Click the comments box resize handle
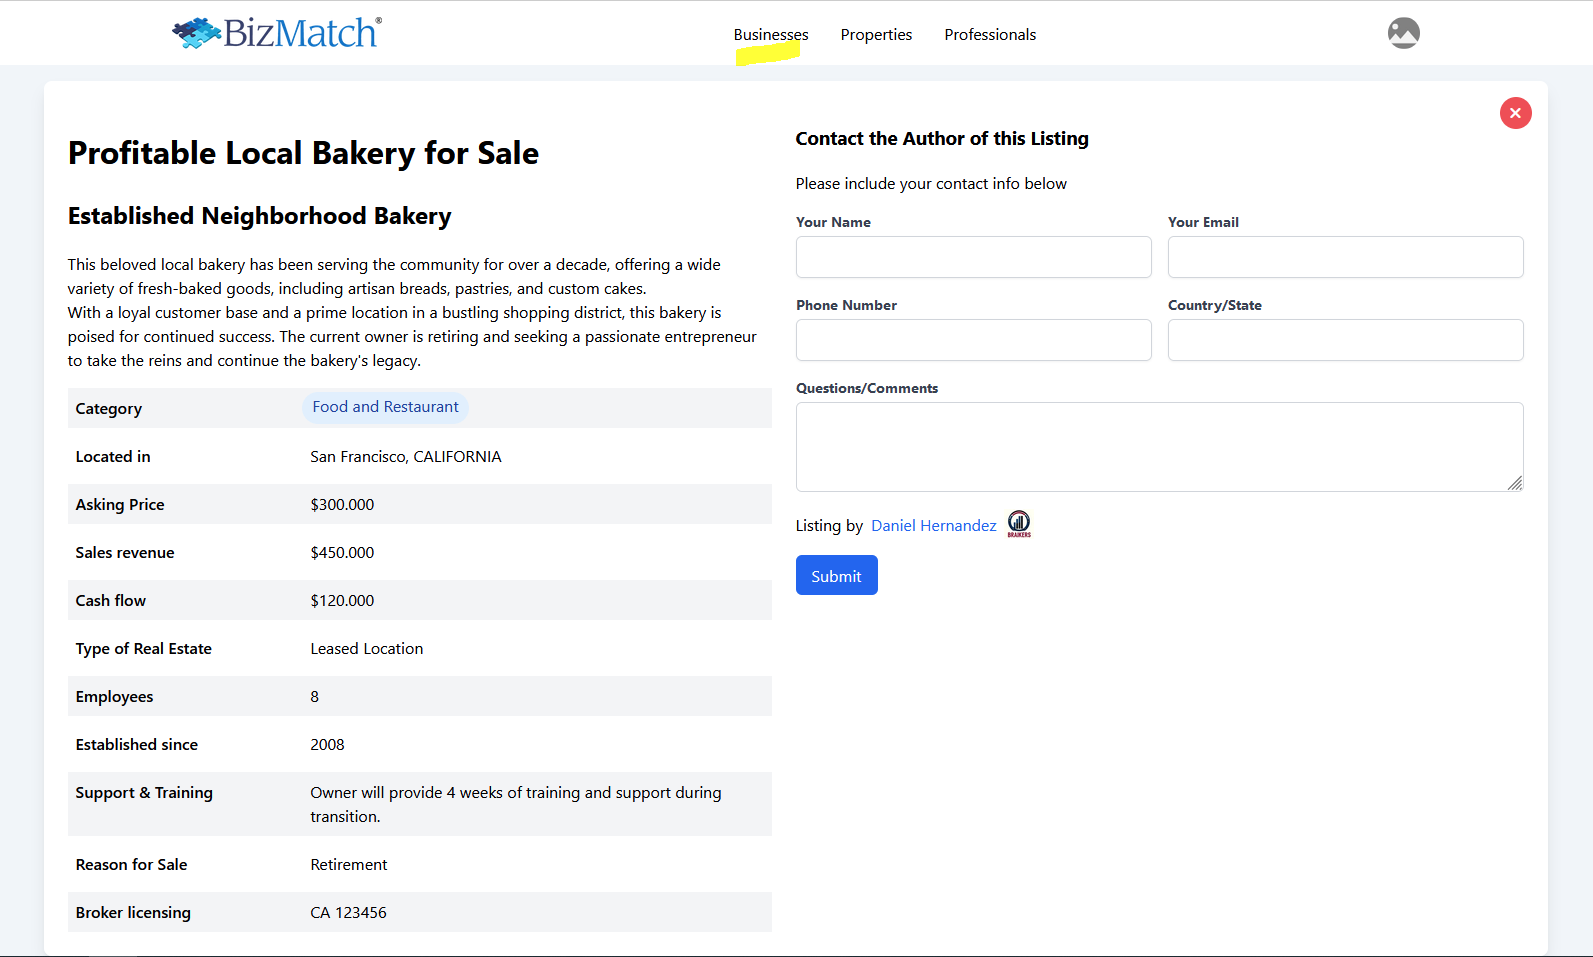 tap(1515, 484)
